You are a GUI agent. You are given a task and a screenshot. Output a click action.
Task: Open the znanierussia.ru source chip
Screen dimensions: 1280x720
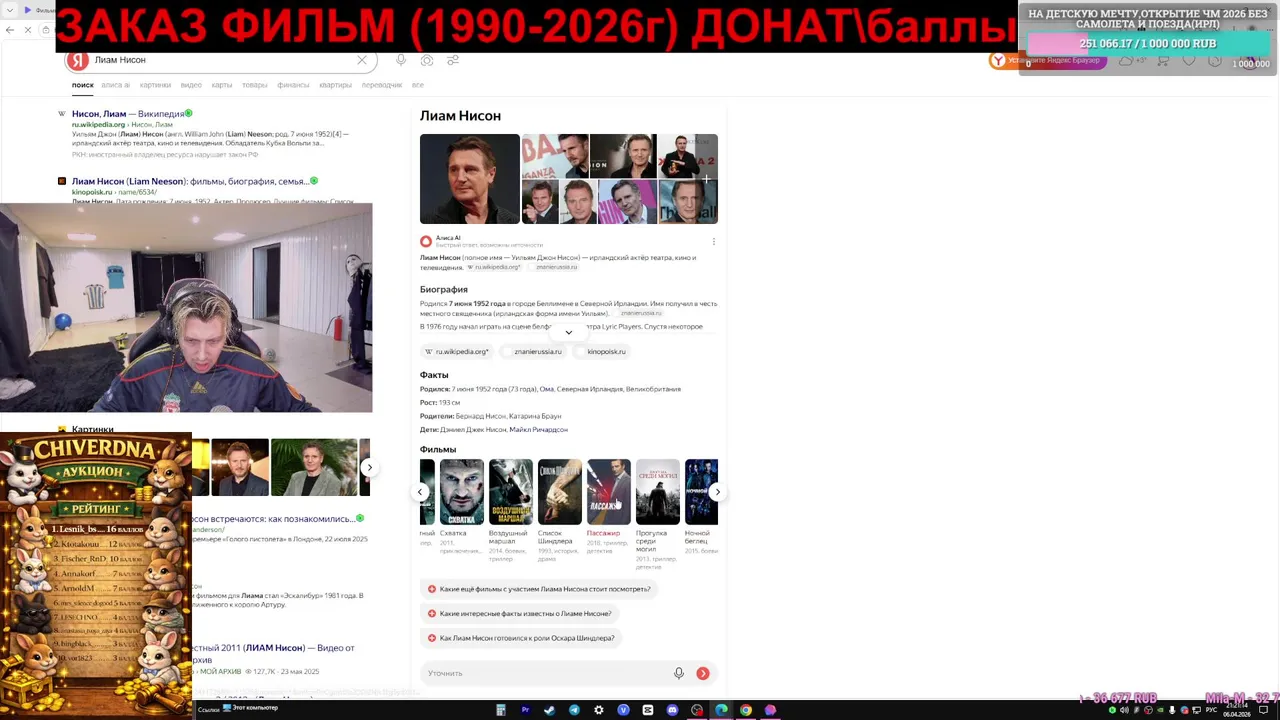click(534, 352)
